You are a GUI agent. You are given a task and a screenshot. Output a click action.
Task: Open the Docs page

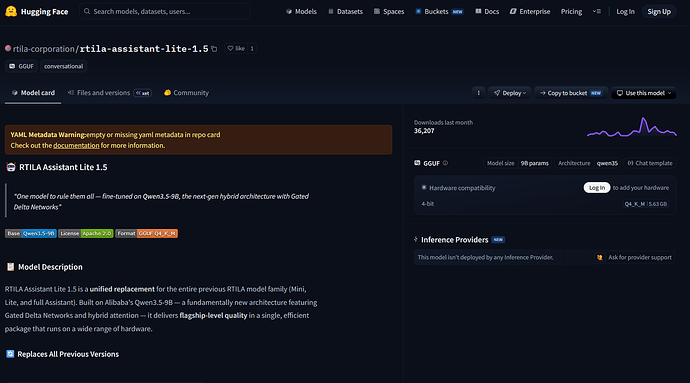pyautogui.click(x=487, y=11)
